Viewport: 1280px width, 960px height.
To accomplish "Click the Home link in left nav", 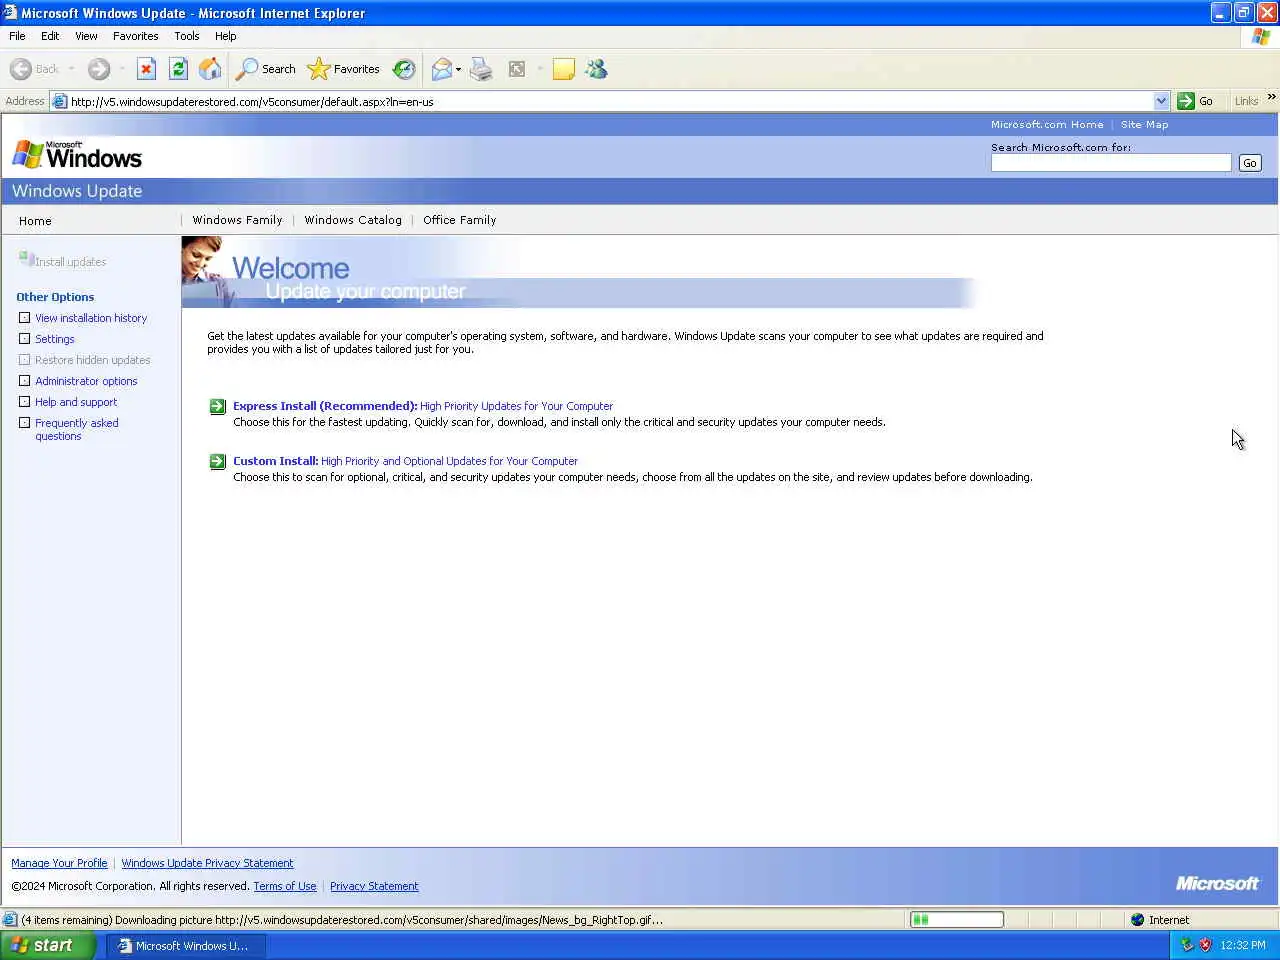I will click(35, 221).
